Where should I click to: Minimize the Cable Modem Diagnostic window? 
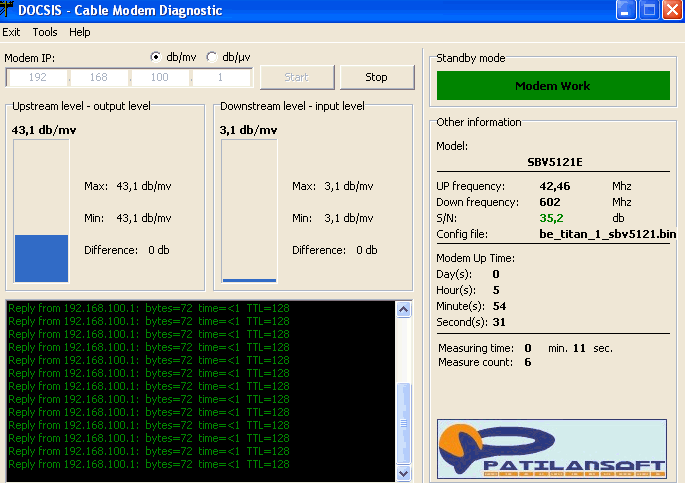(626, 10)
